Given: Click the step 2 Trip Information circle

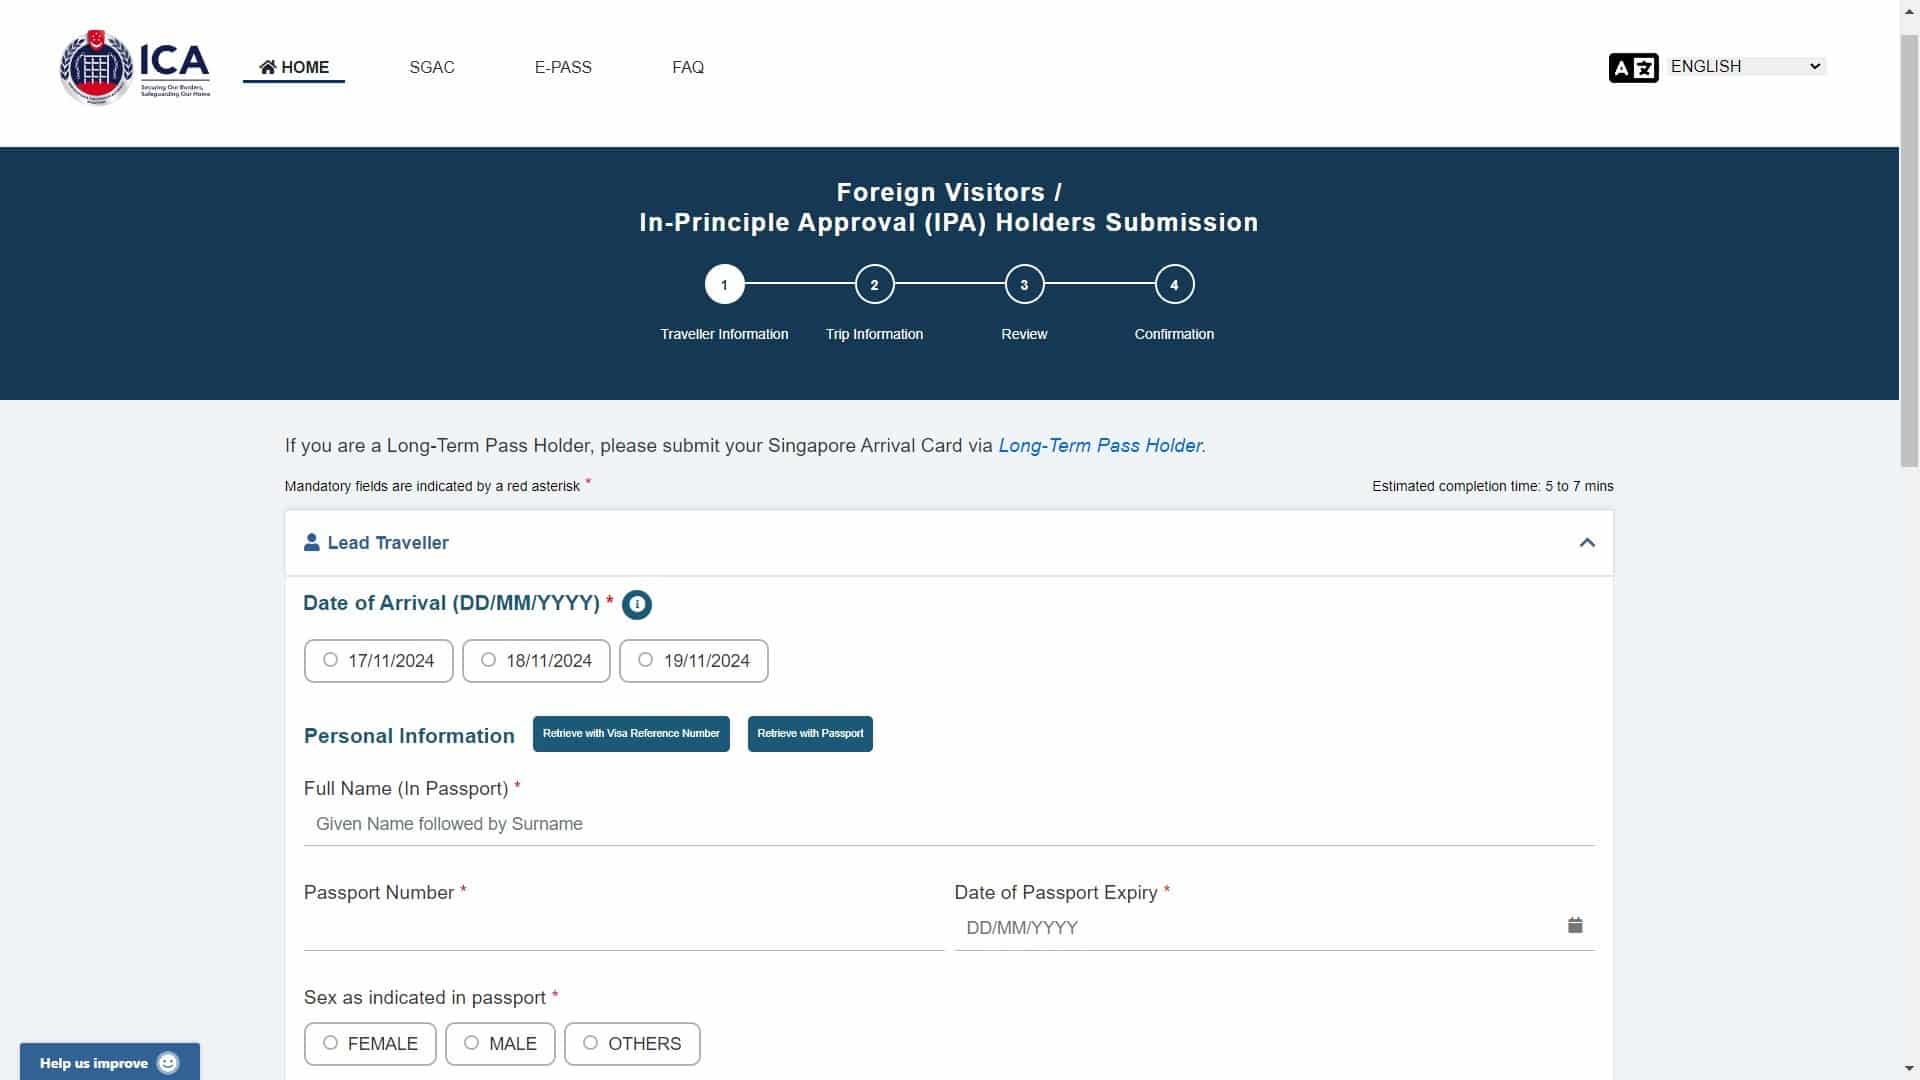Looking at the screenshot, I should pyautogui.click(x=874, y=284).
